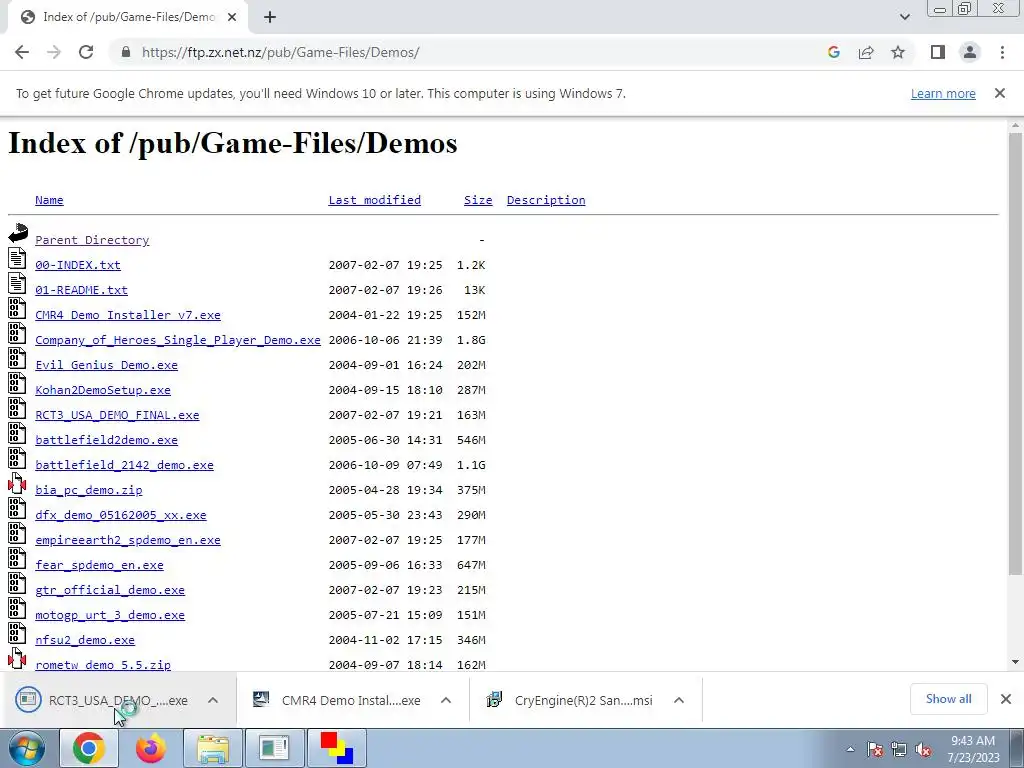This screenshot has width=1024, height=768.
Task: Show hidden system tray icons
Action: pos(850,749)
